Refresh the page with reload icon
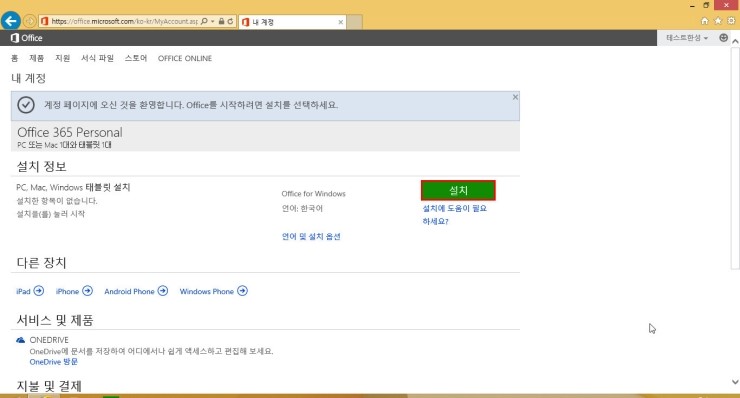740x398 pixels. pyautogui.click(x=230, y=21)
